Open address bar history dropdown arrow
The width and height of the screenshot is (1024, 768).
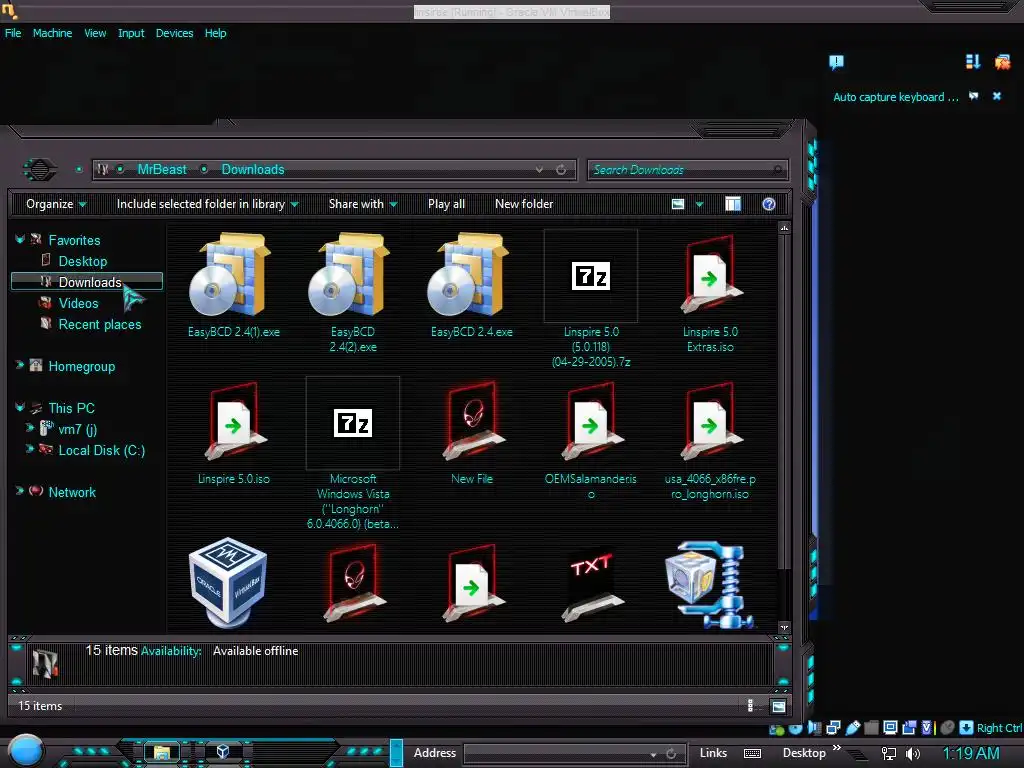[x=539, y=170]
